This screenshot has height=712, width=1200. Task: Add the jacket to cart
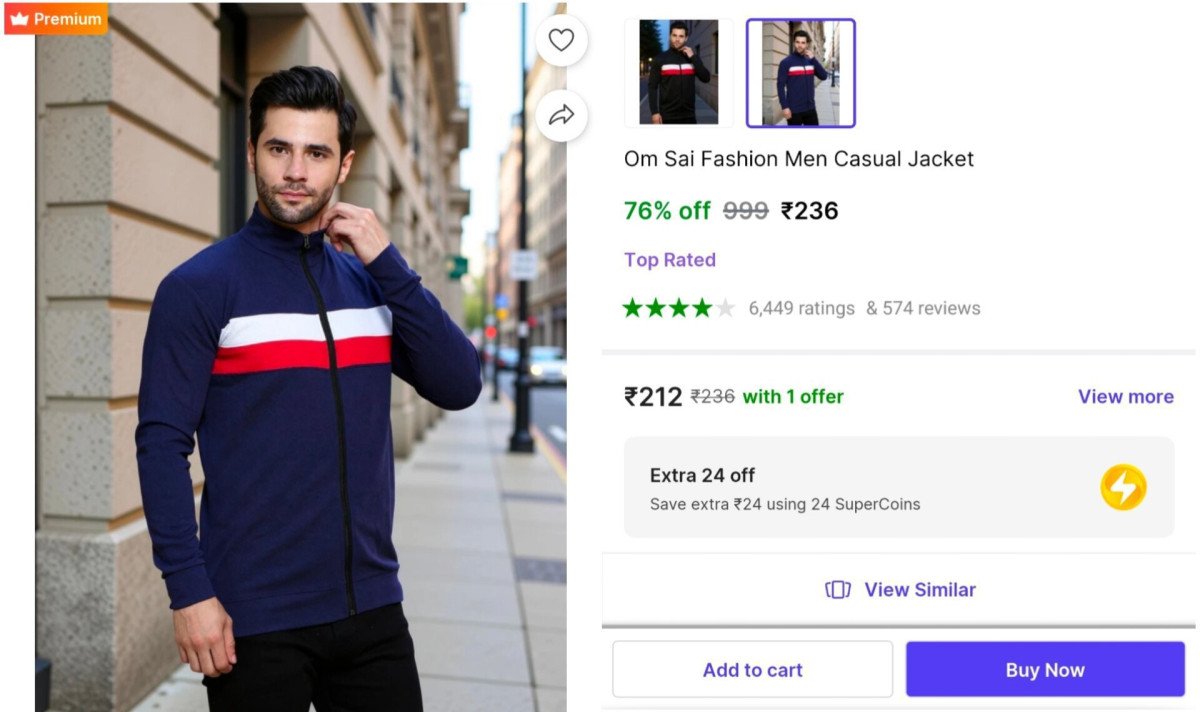(x=752, y=669)
